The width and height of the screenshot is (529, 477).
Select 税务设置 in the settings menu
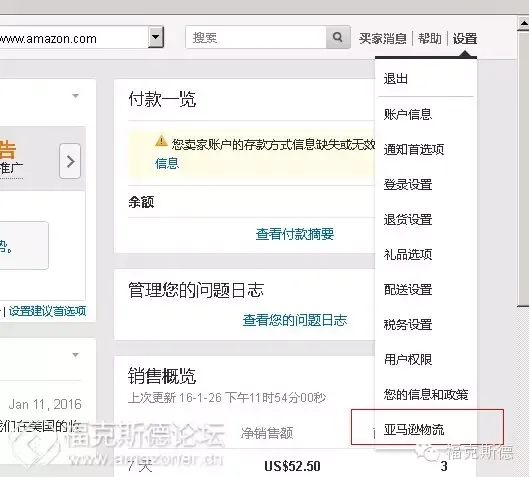click(408, 325)
